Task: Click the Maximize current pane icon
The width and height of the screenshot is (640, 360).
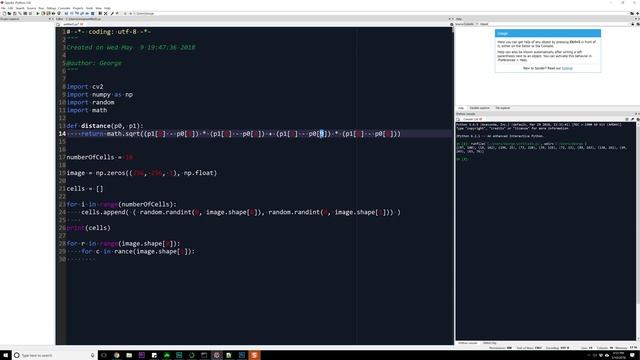Action: tap(100, 13)
